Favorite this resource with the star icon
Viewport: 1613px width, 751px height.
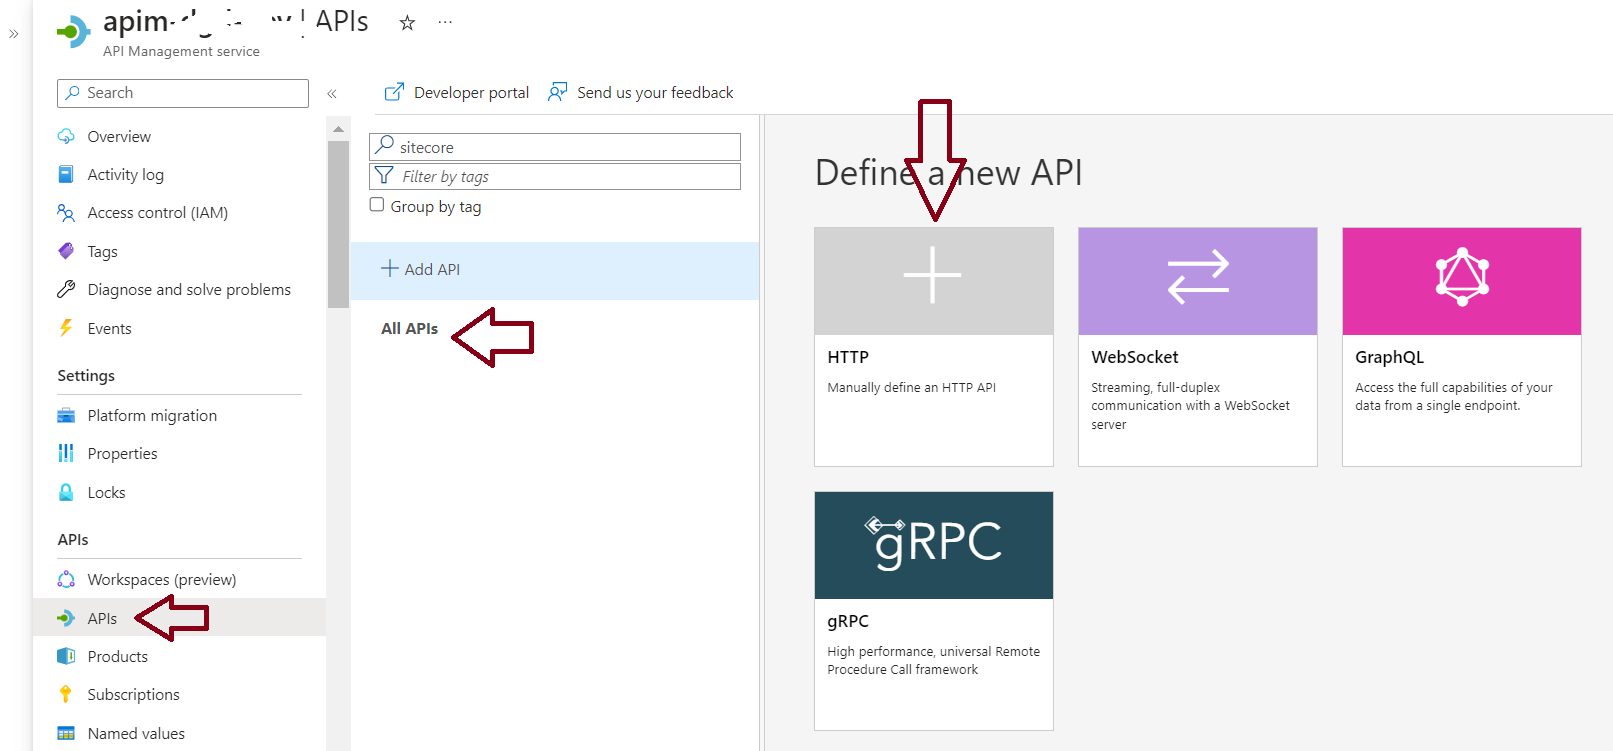pyautogui.click(x=407, y=23)
